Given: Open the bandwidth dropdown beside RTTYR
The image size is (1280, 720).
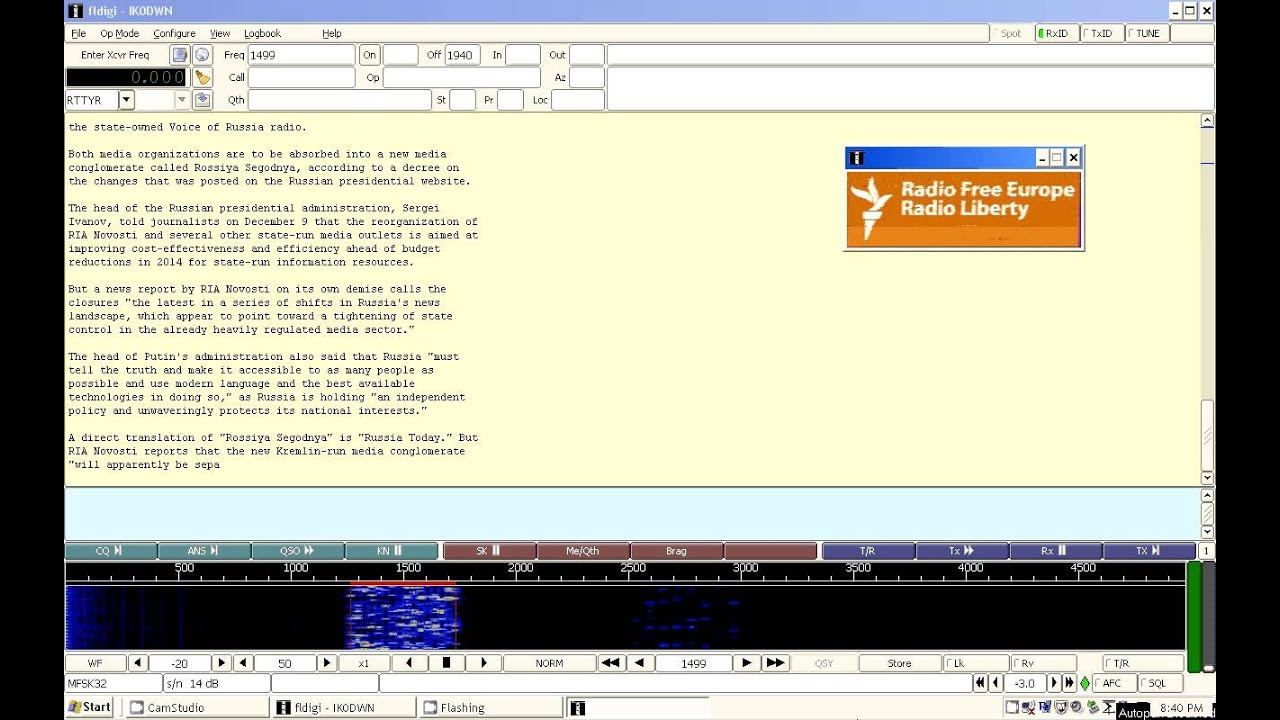Looking at the screenshot, I should coord(182,100).
